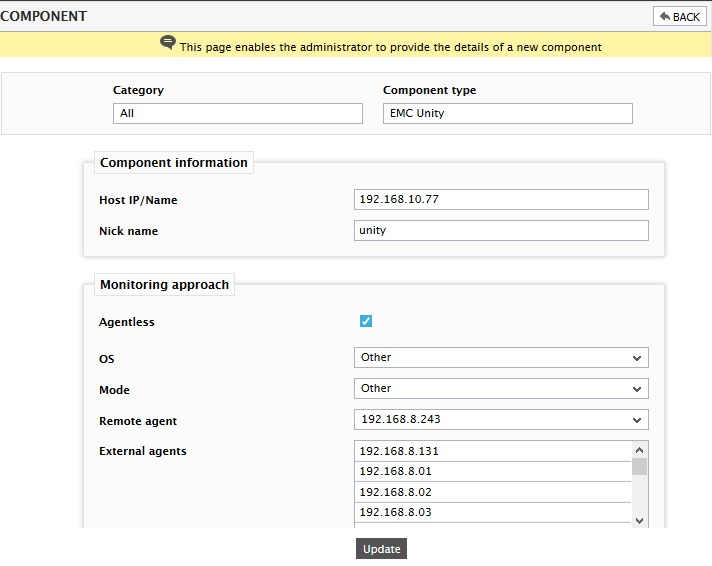Viewport: 712px width, 566px height.
Task: Select external agent 192.168.8.01
Action: [x=493, y=472]
